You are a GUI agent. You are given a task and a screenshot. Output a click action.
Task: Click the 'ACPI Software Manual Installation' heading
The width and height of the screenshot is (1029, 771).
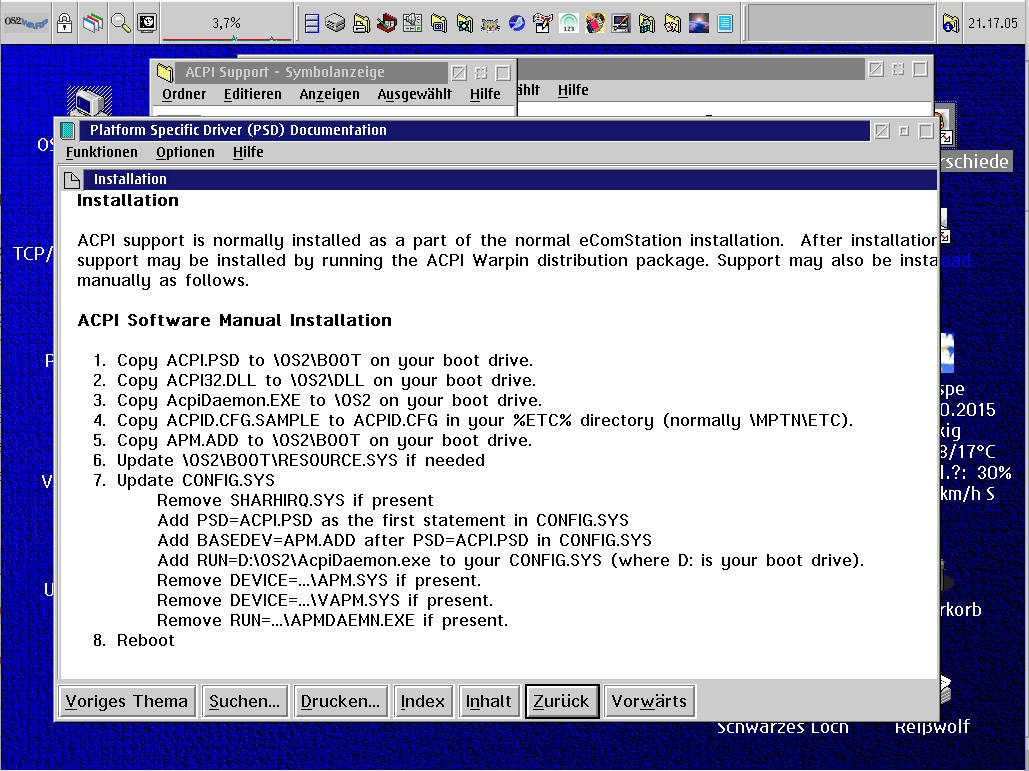tap(234, 320)
